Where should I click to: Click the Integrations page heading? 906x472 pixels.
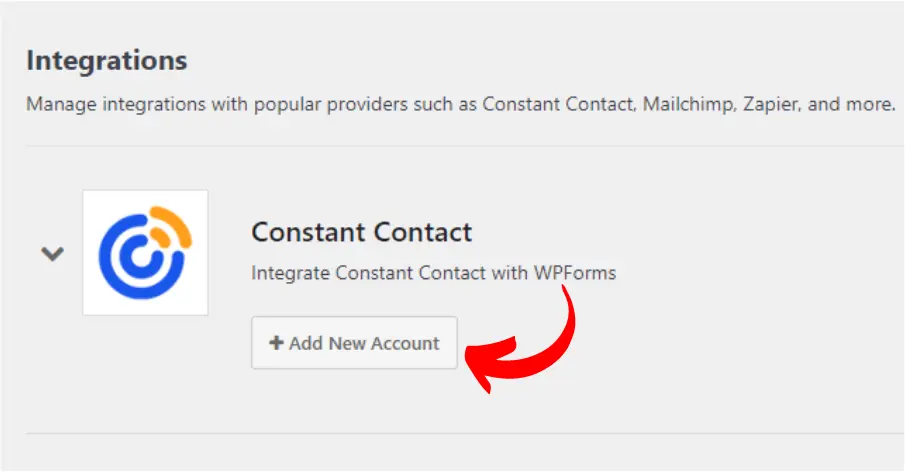click(x=107, y=60)
